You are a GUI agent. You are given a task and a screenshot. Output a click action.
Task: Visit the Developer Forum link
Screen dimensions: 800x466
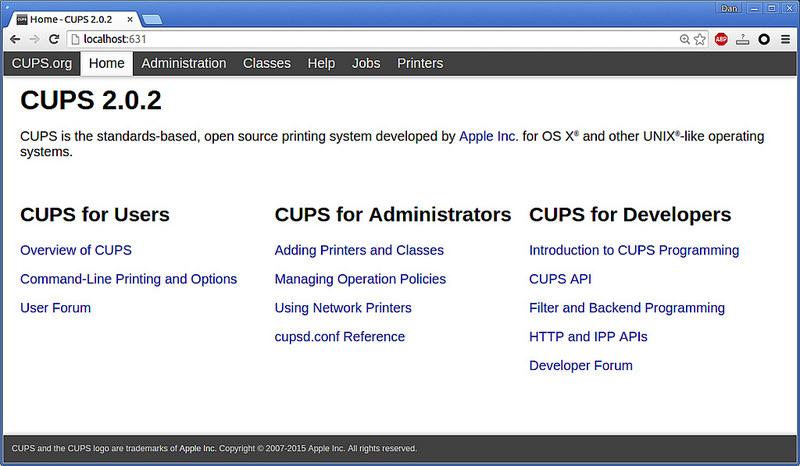click(x=581, y=366)
